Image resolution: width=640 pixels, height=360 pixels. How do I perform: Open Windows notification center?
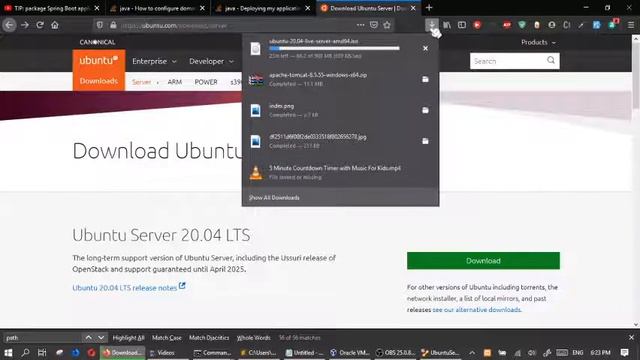(x=624, y=353)
